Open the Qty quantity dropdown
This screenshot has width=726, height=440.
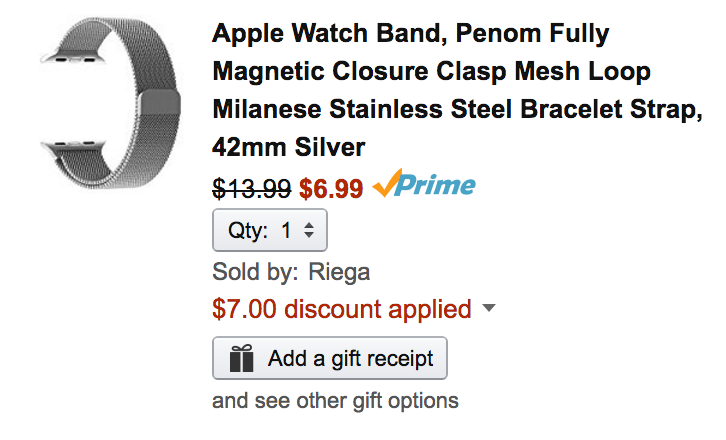coord(270,231)
